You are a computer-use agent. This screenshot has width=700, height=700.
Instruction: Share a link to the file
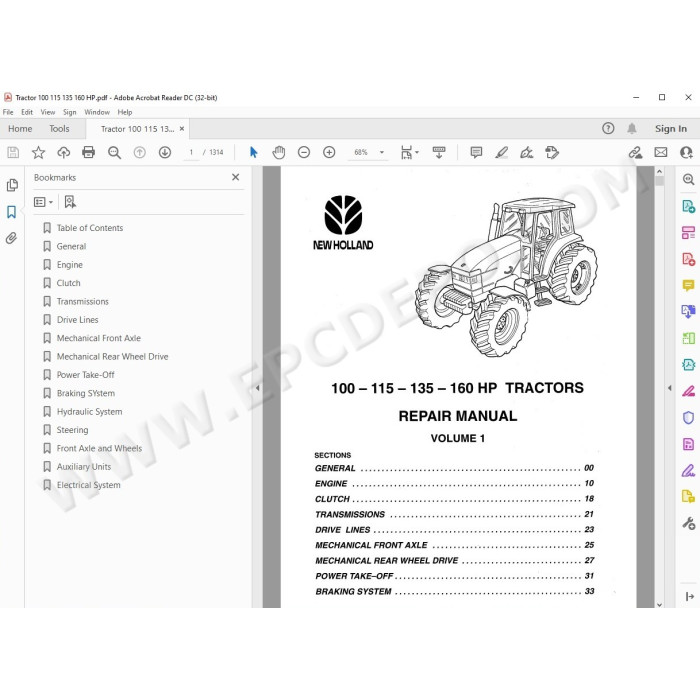click(635, 153)
